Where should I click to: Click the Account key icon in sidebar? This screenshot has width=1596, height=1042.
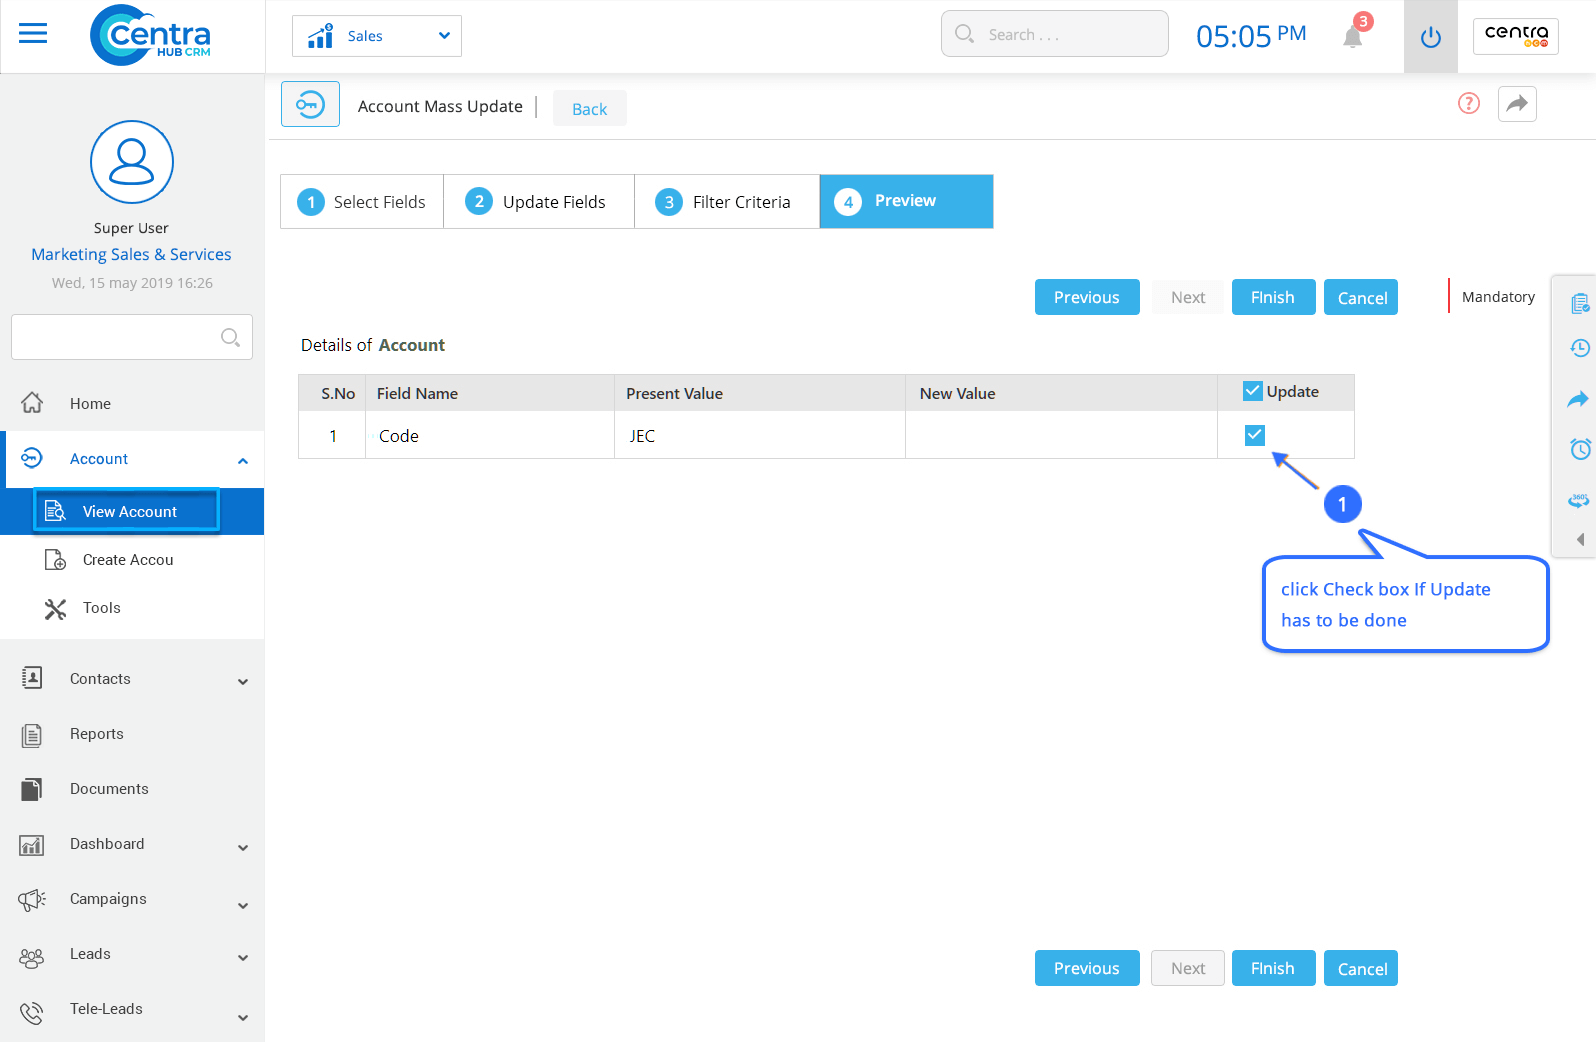[x=32, y=458]
